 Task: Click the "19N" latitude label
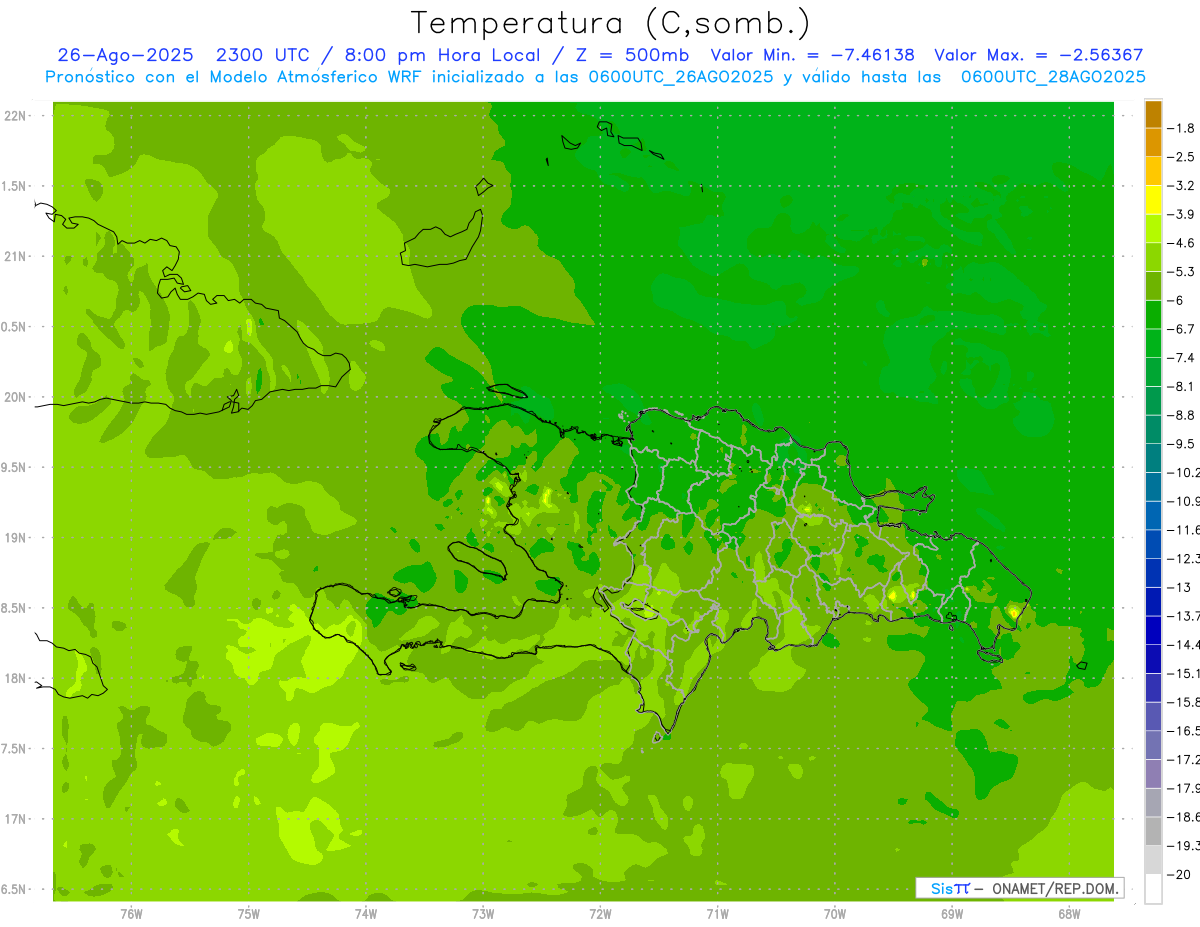click(15, 538)
